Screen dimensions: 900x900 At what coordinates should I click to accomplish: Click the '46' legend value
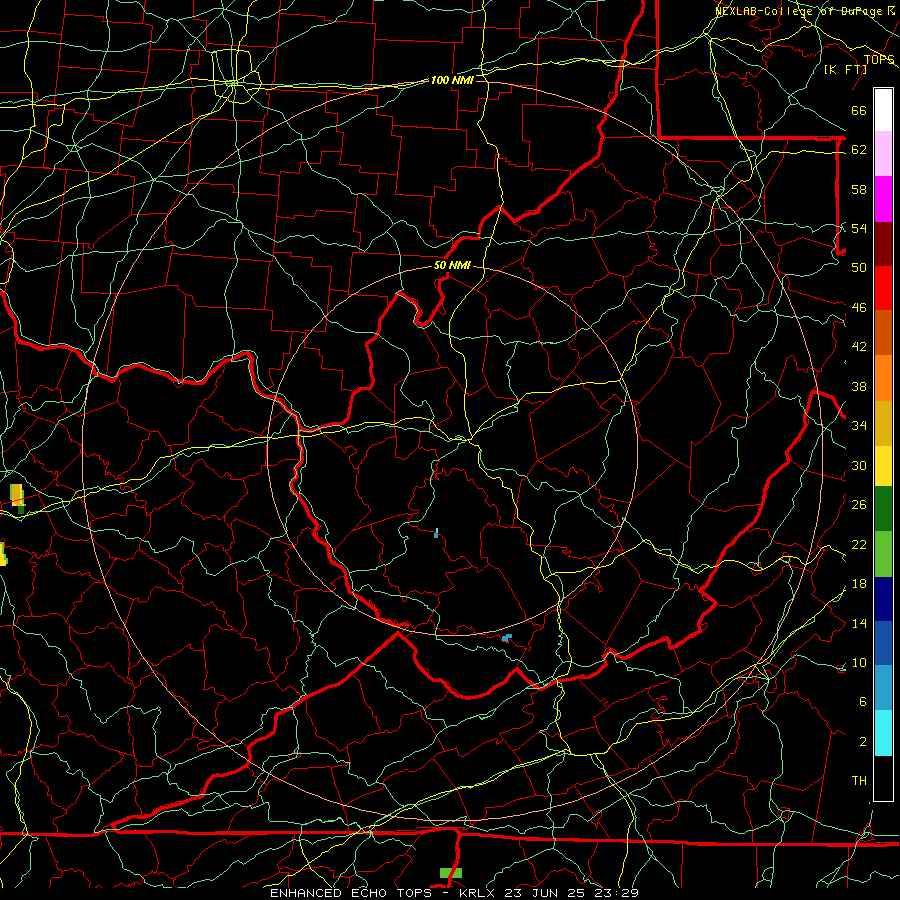point(859,308)
